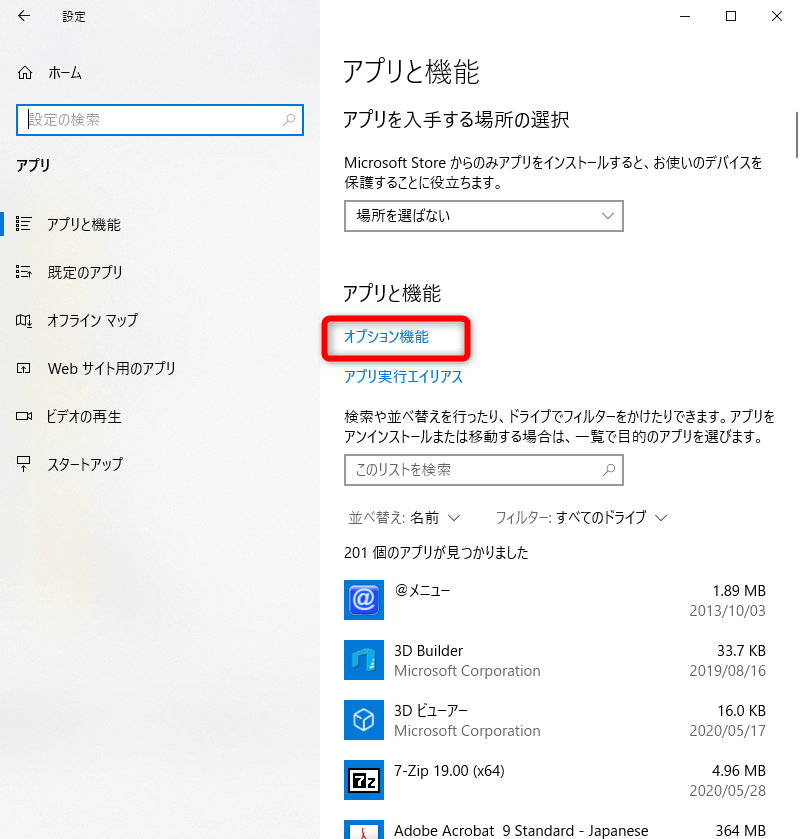Screen dimensions: 800x839
Task: Click the 3D Builder app icon
Action: click(x=363, y=660)
